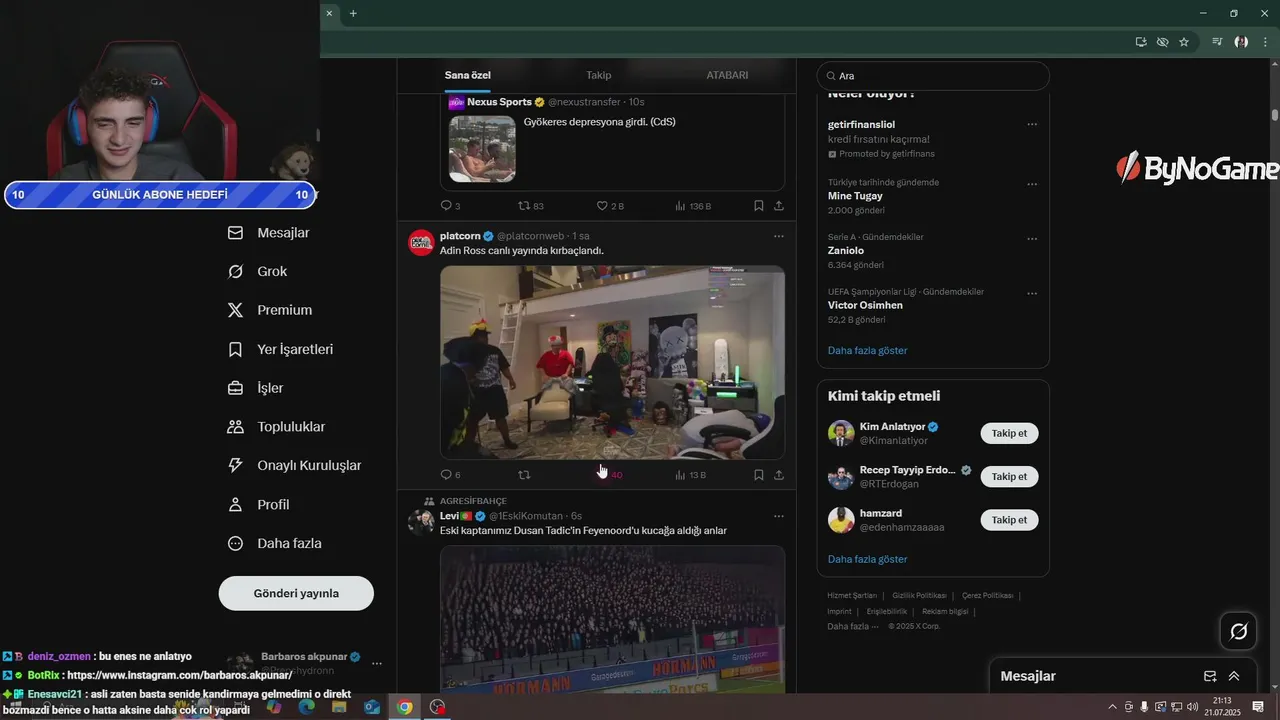Expand the Mesajlar drawer
The width and height of the screenshot is (1280, 720).
pos(1234,676)
